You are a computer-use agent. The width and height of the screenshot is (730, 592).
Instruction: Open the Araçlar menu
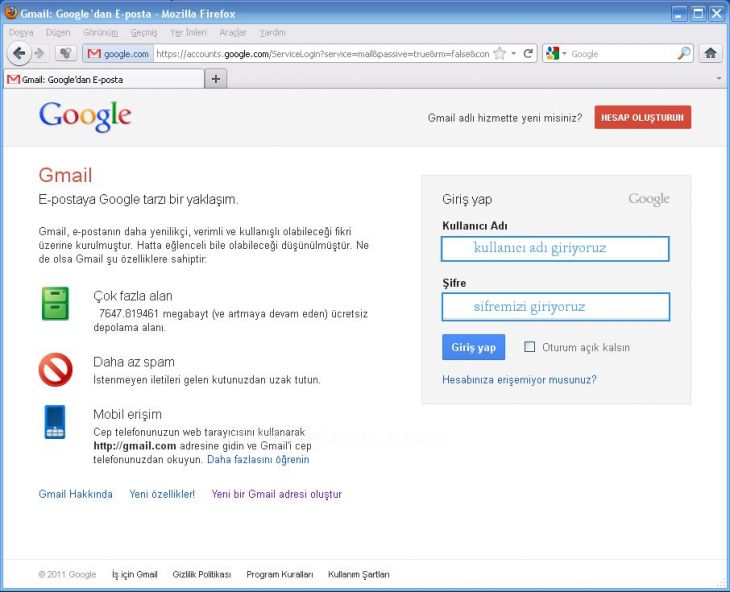point(233,33)
